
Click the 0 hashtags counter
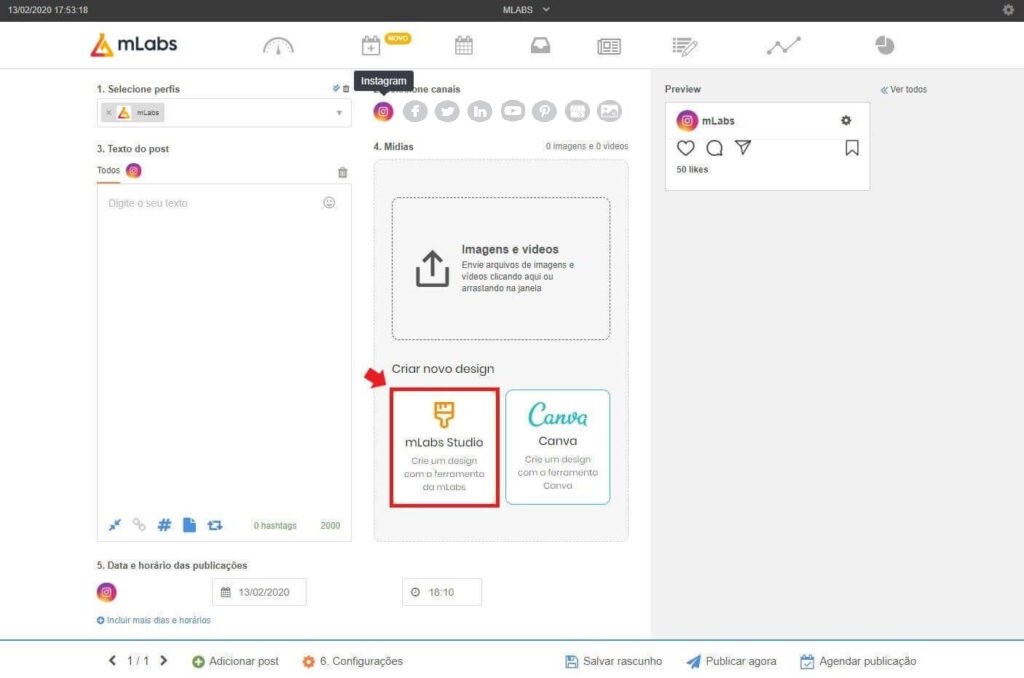tap(275, 526)
